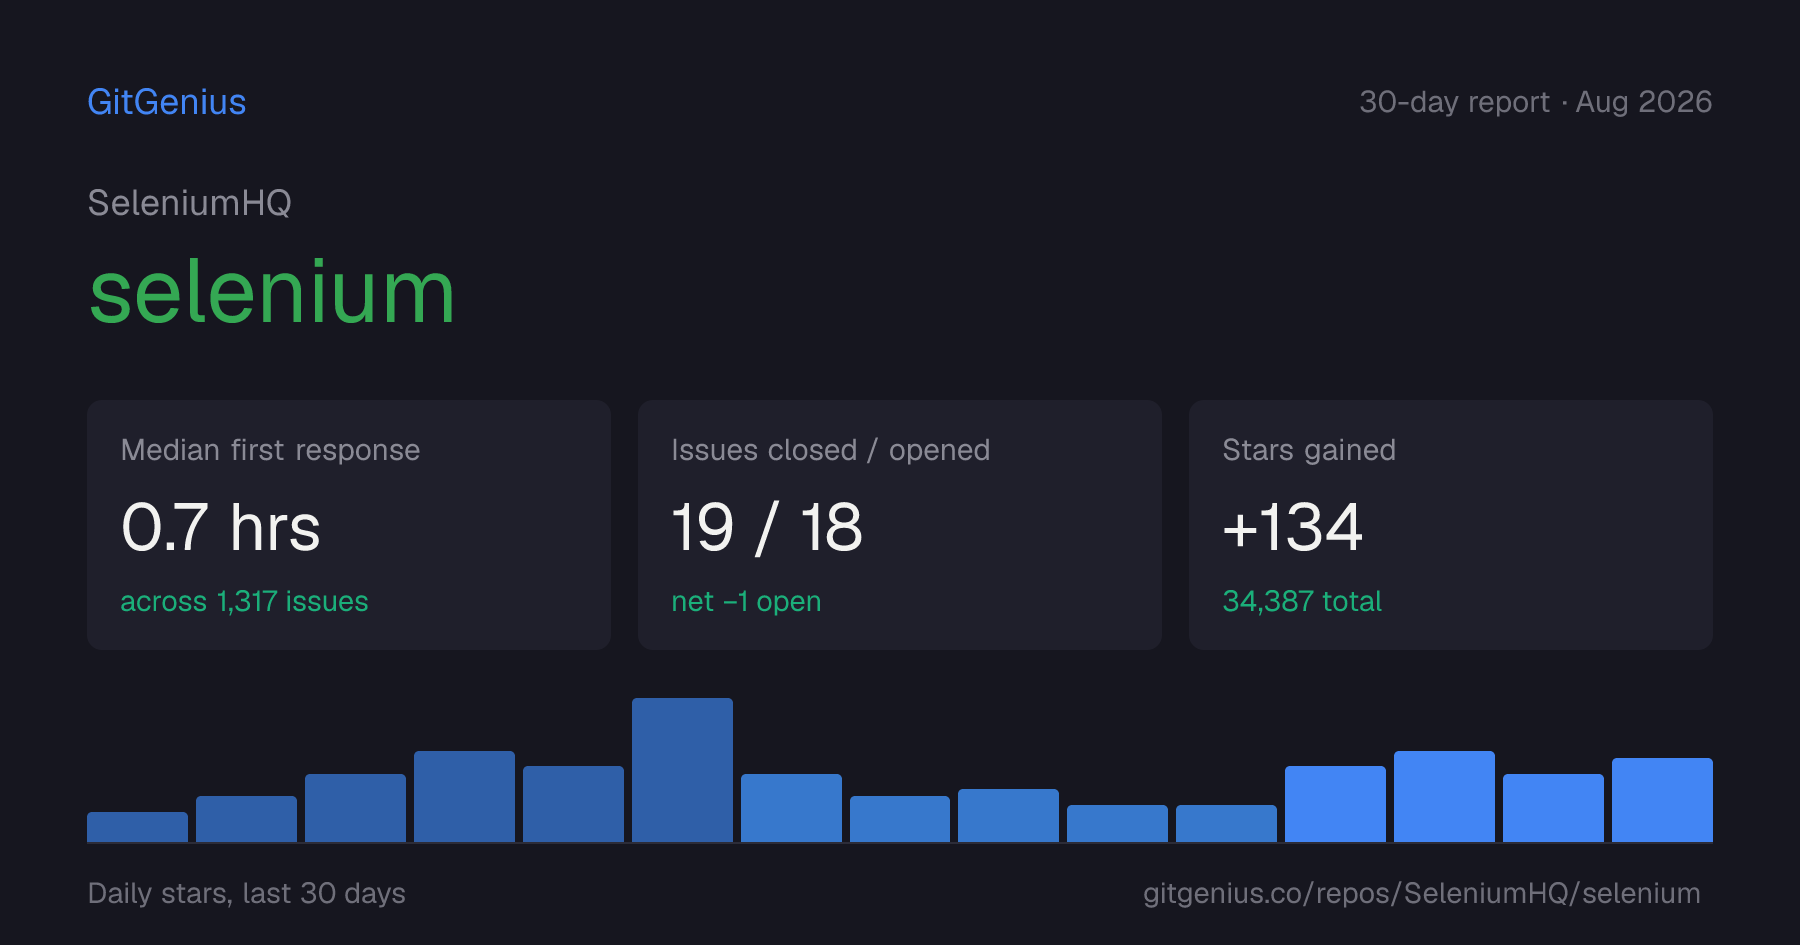The image size is (1800, 945).
Task: Select the '30-day report · Aug 2026' label
Action: coord(1535,102)
